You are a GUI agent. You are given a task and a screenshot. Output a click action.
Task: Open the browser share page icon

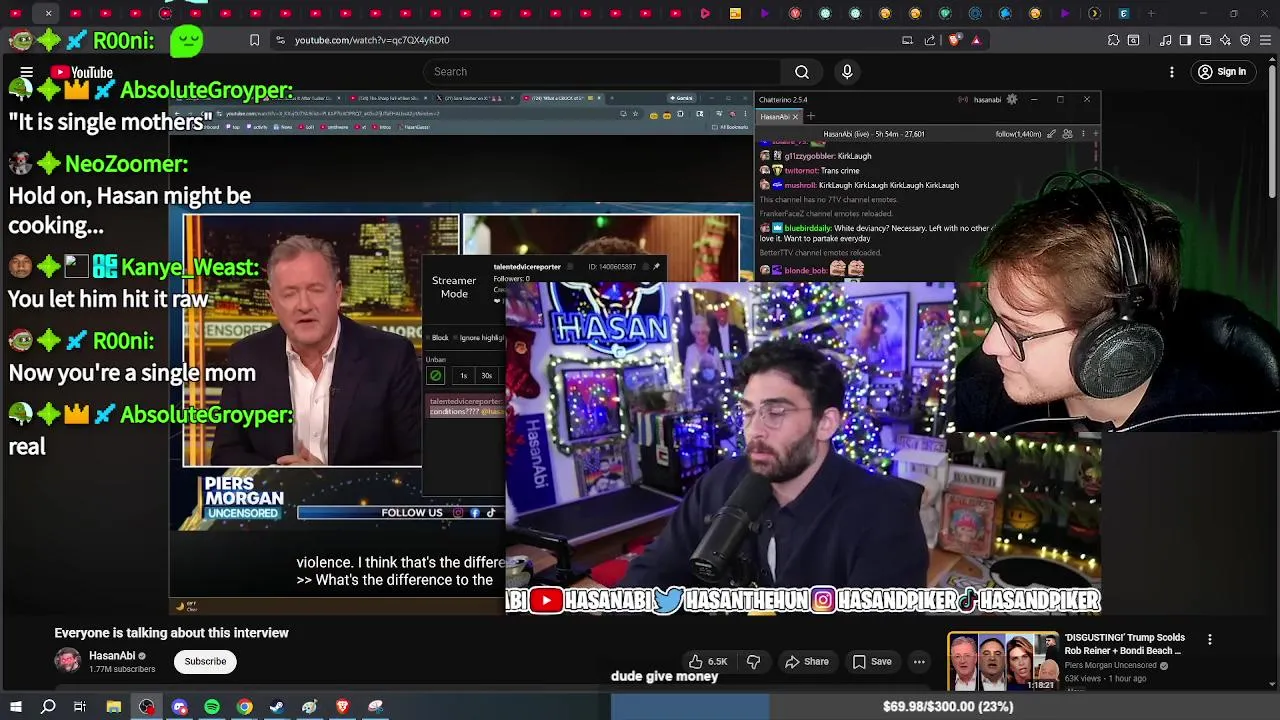coord(930,40)
